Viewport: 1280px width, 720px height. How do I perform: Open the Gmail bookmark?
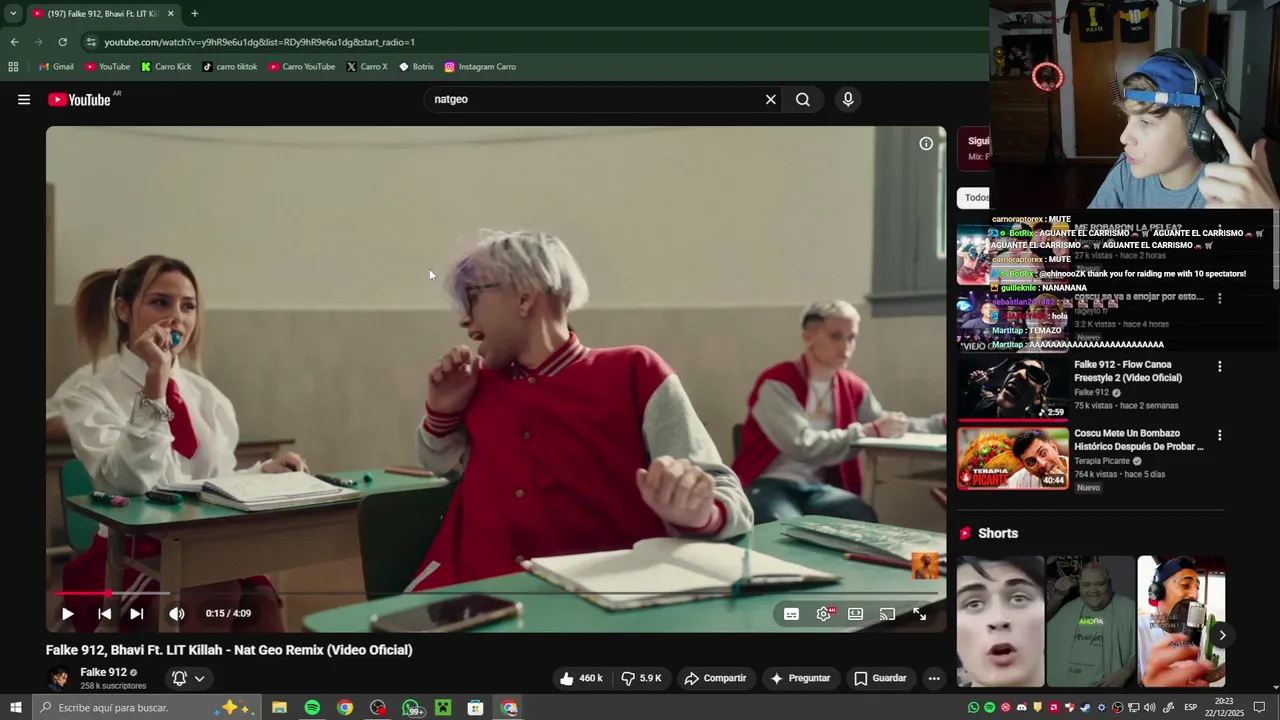click(56, 67)
